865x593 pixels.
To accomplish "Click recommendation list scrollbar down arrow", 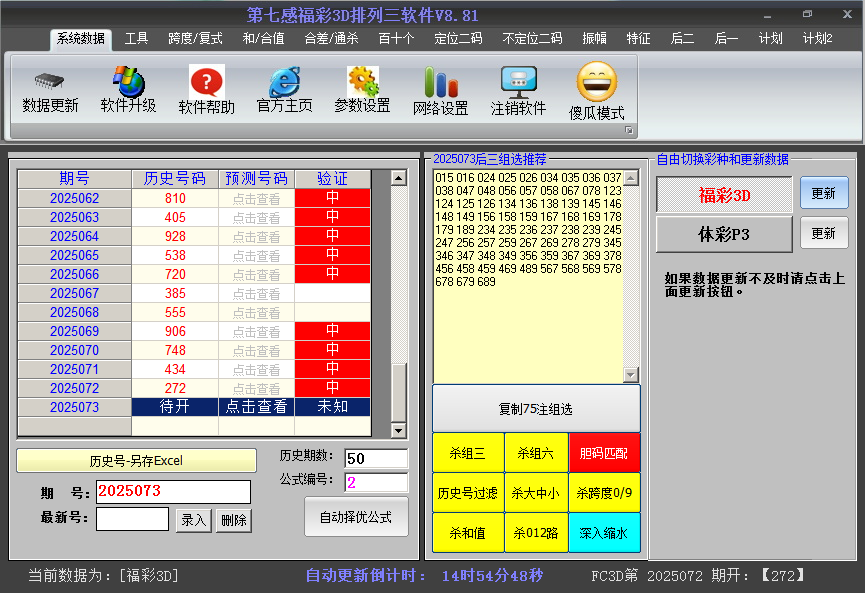I will tap(631, 375).
